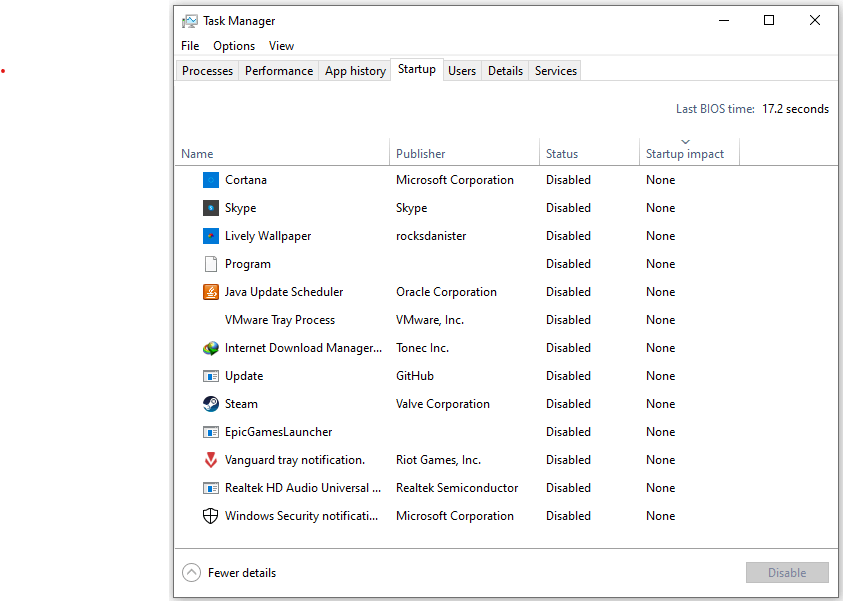
Task: Open the View menu
Action: pos(281,46)
